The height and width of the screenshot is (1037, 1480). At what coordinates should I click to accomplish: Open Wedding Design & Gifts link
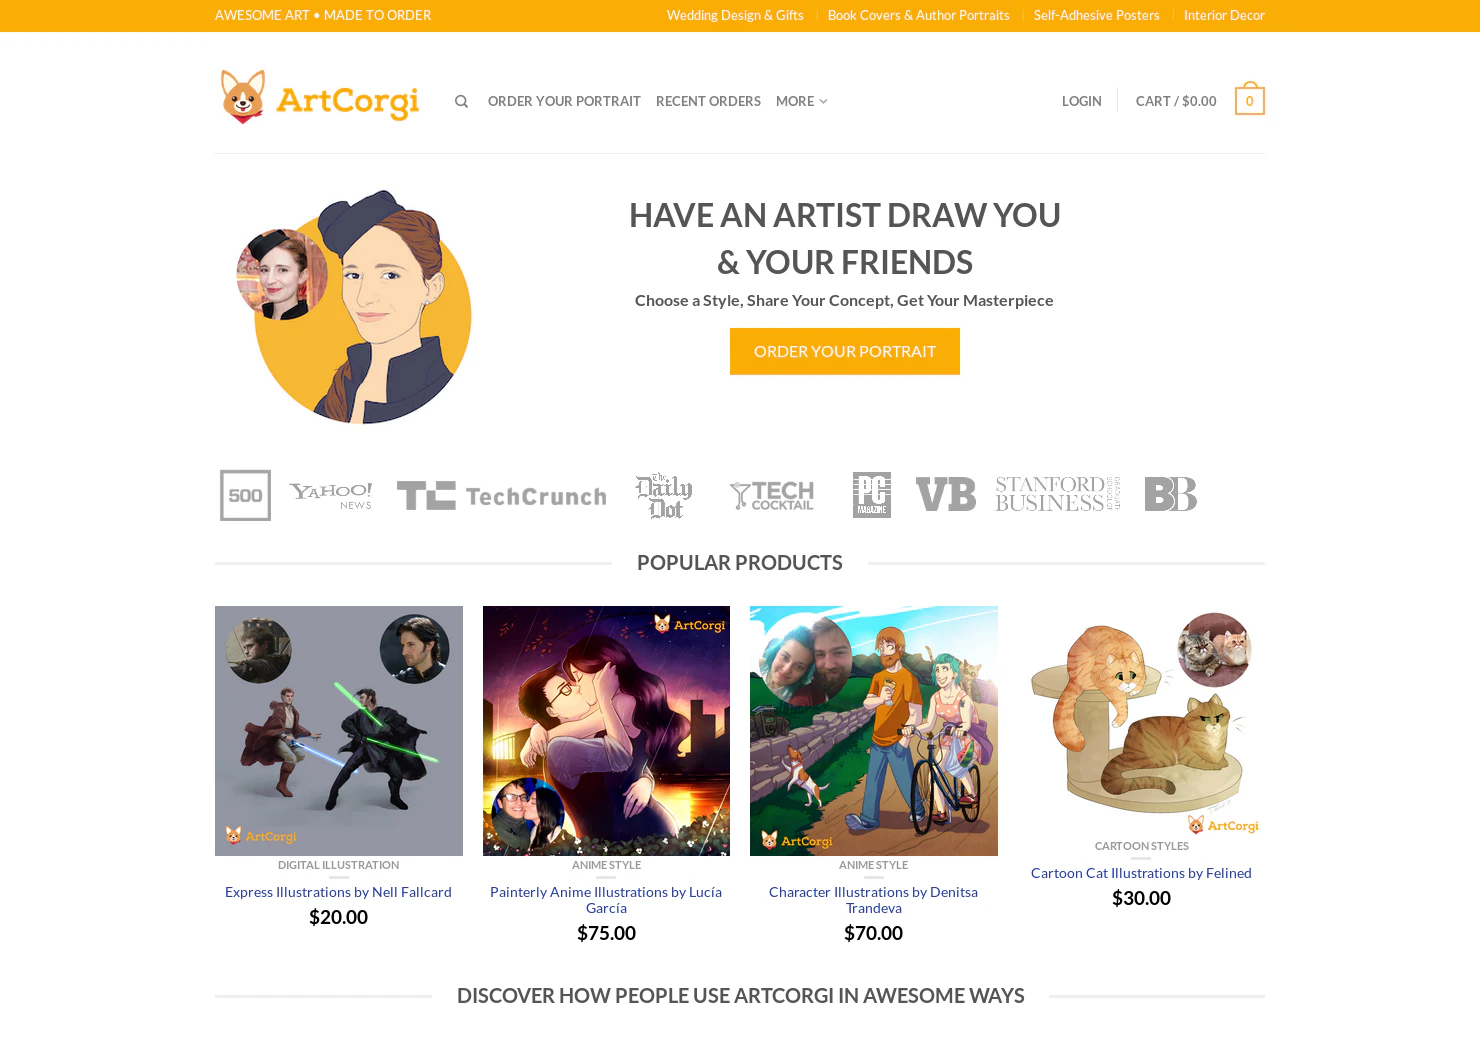click(735, 15)
